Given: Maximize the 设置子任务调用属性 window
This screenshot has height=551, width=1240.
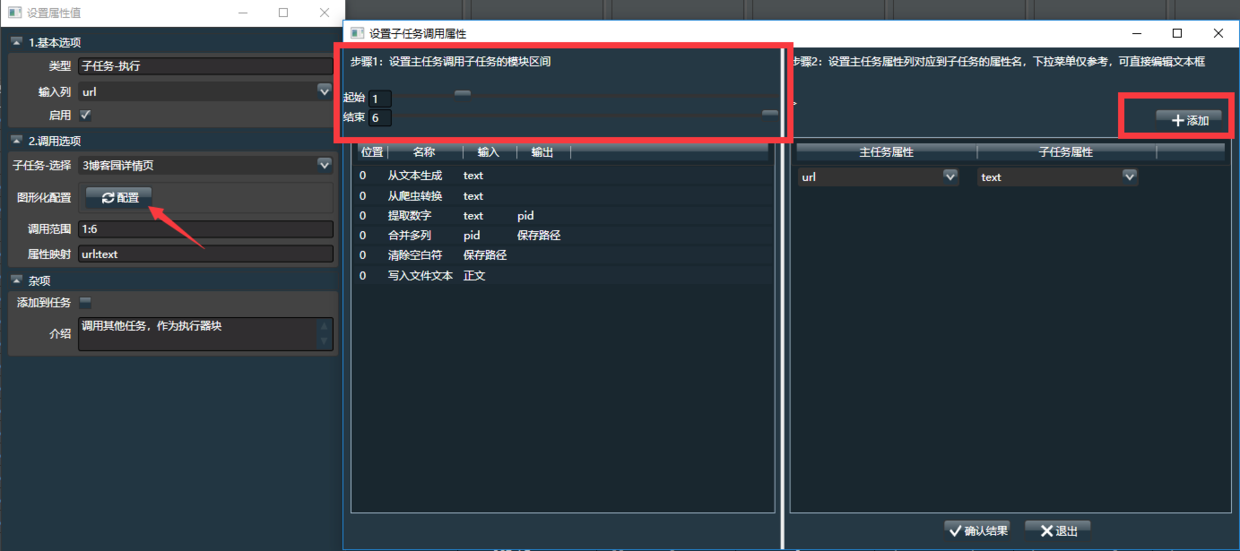Looking at the screenshot, I should click(1177, 33).
